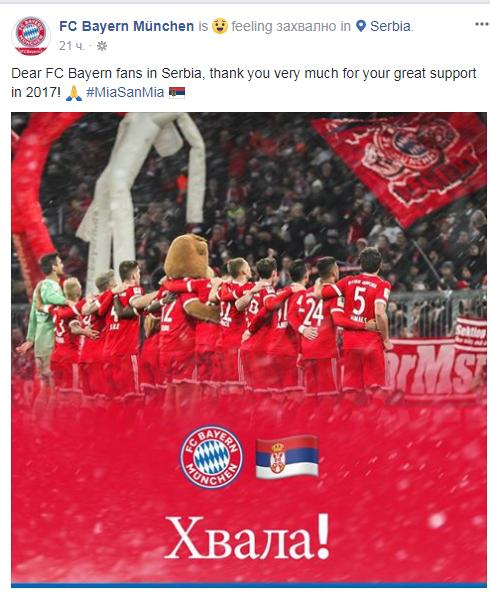
Task: Click the Serbian flag emoji in text
Action: click(177, 92)
